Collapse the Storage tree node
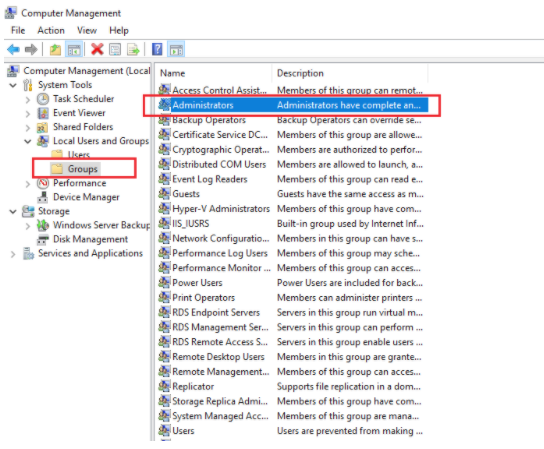544x449 pixels. point(13,211)
